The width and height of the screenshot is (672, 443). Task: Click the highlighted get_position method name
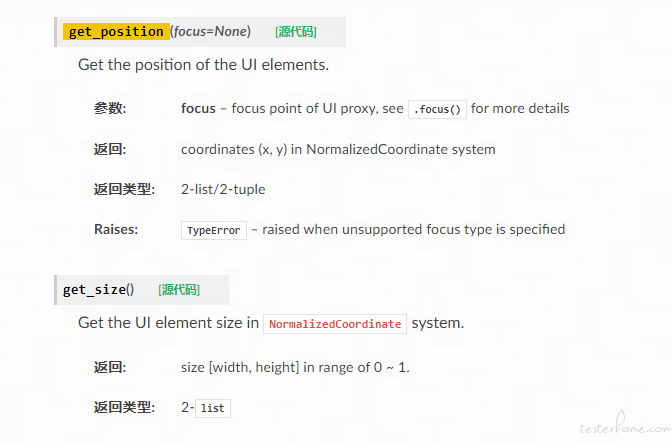(116, 32)
